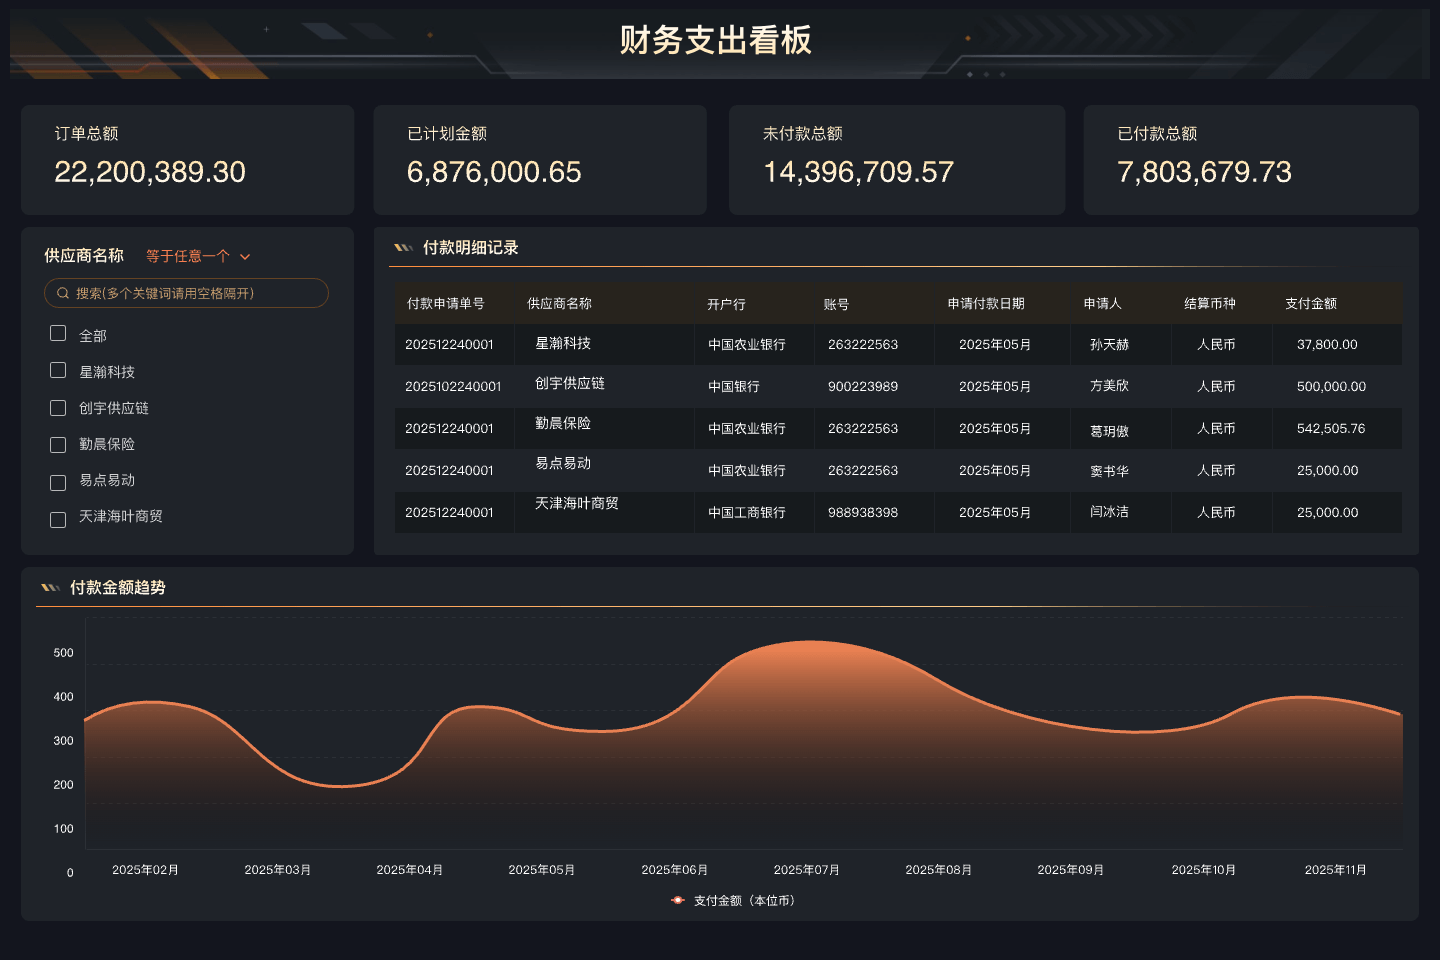Select the 勤晨保险 checkbox
This screenshot has height=960, width=1440.
click(58, 445)
